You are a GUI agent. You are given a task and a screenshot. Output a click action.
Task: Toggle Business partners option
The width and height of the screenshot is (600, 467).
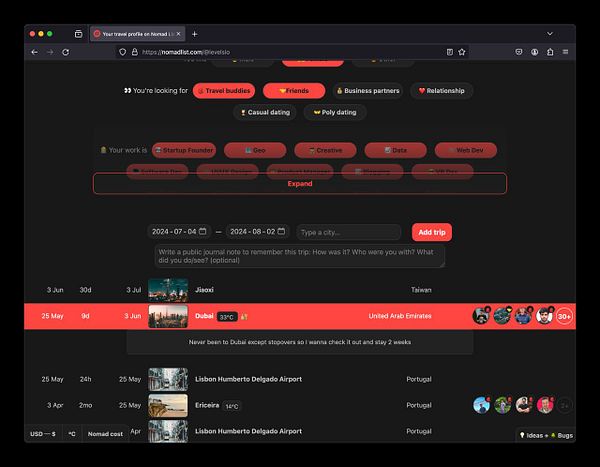tap(368, 91)
